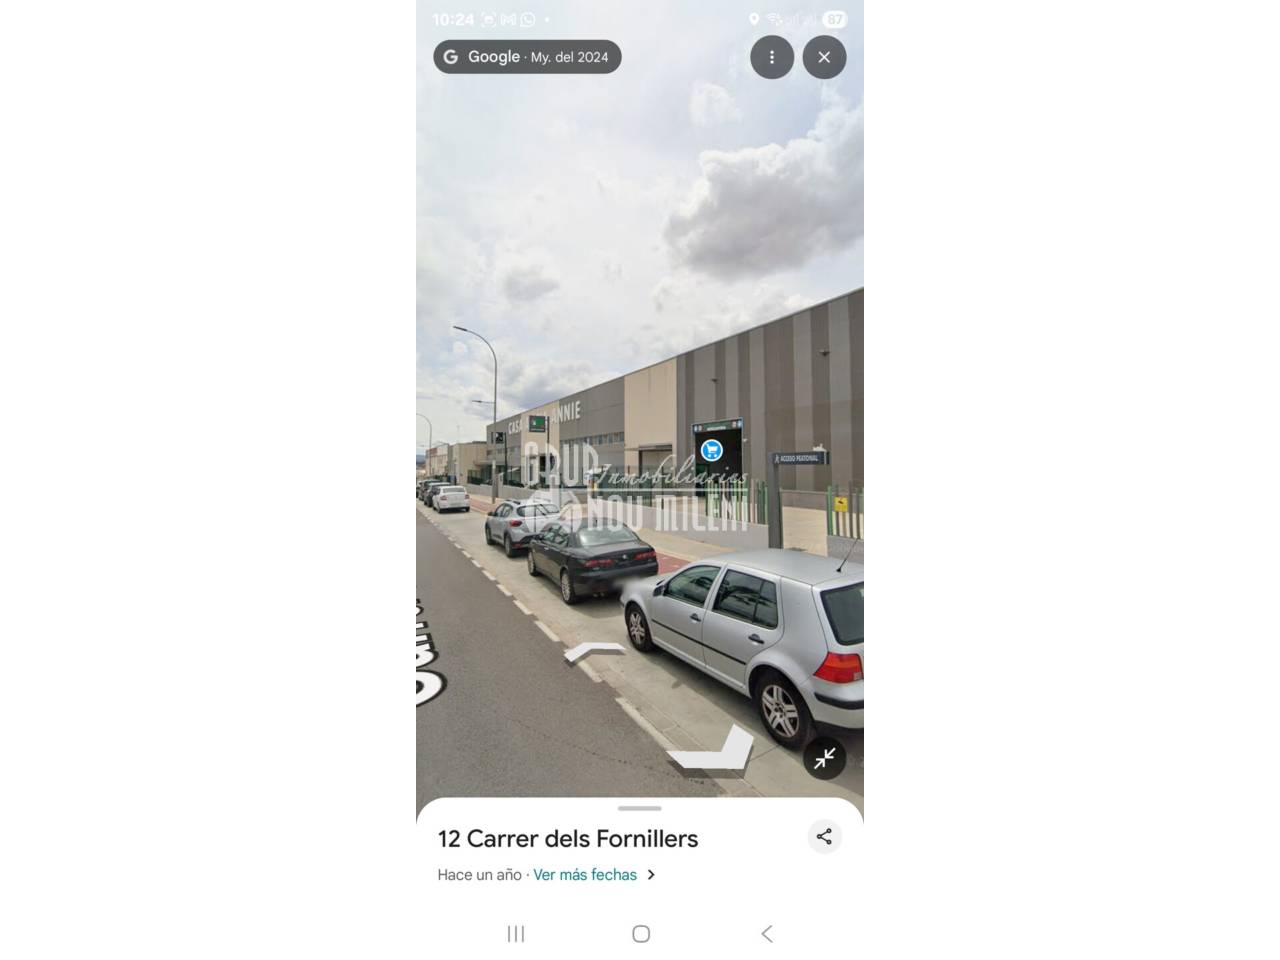This screenshot has width=1280, height=960.
Task: Tap the battery level indicator
Action: click(x=834, y=19)
